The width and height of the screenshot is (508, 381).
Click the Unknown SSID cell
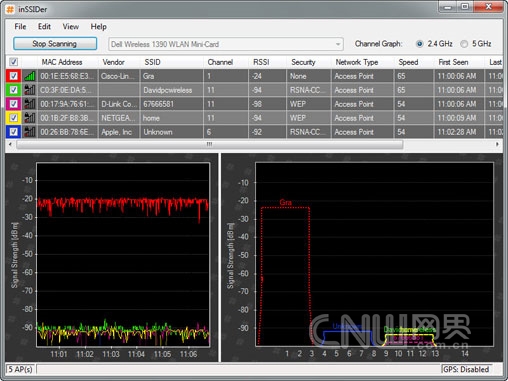[x=172, y=132]
